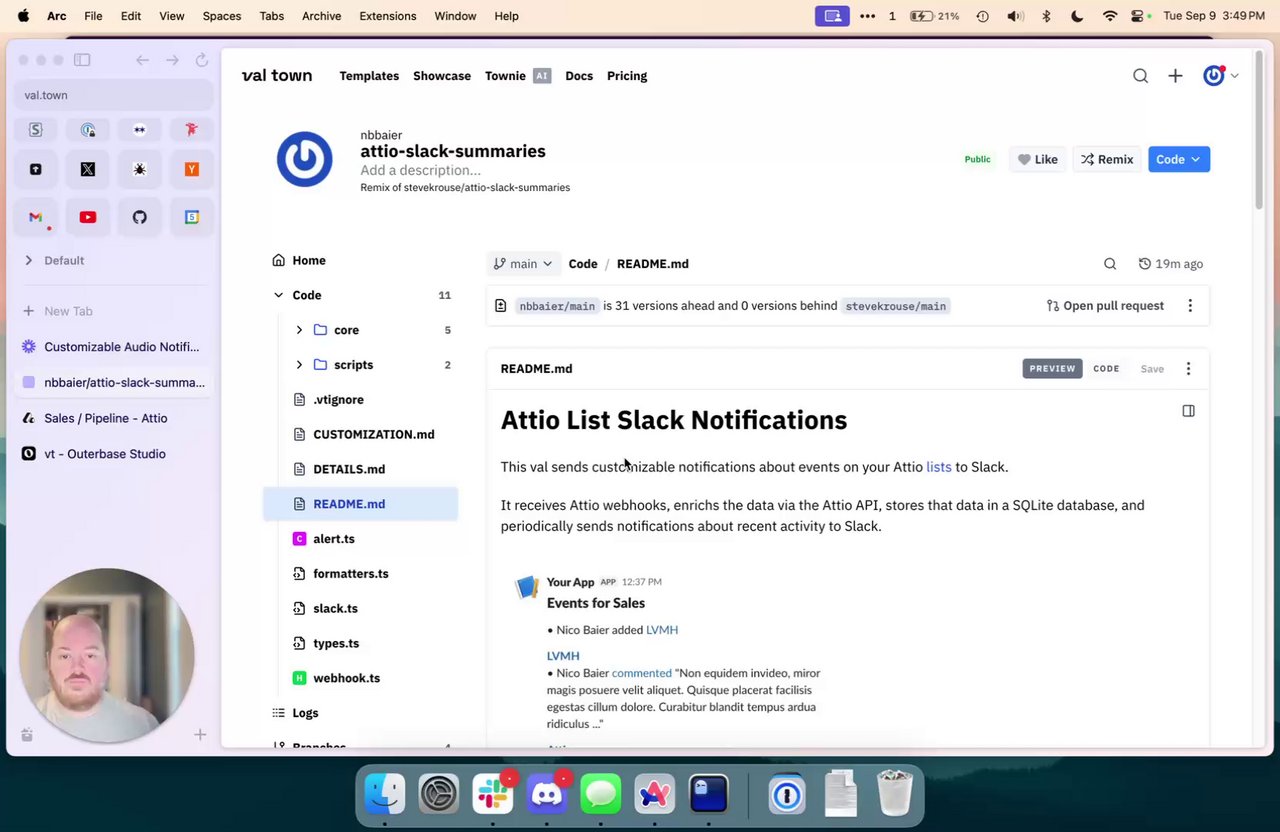
Task: Open the Docs nav link
Action: pos(579,76)
